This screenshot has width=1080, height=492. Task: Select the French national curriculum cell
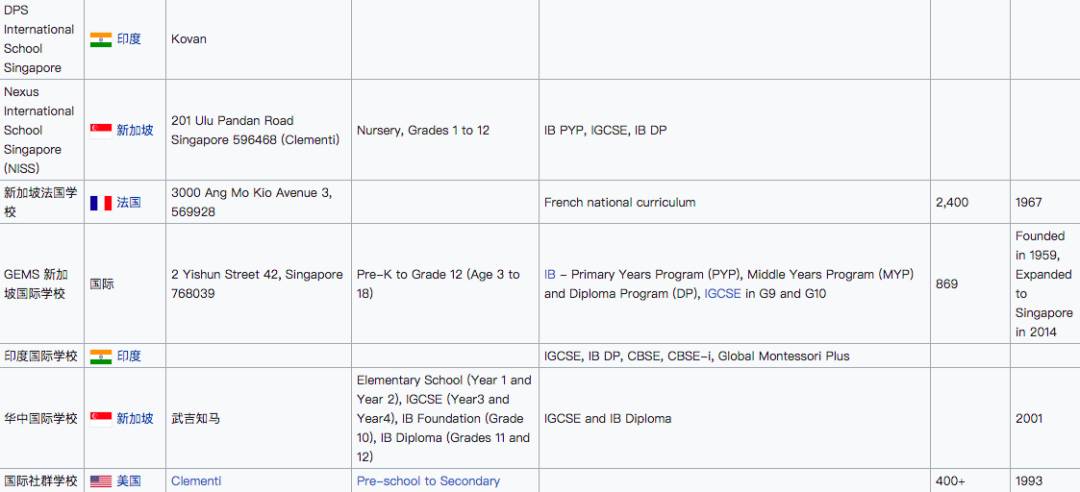pyautogui.click(x=619, y=202)
